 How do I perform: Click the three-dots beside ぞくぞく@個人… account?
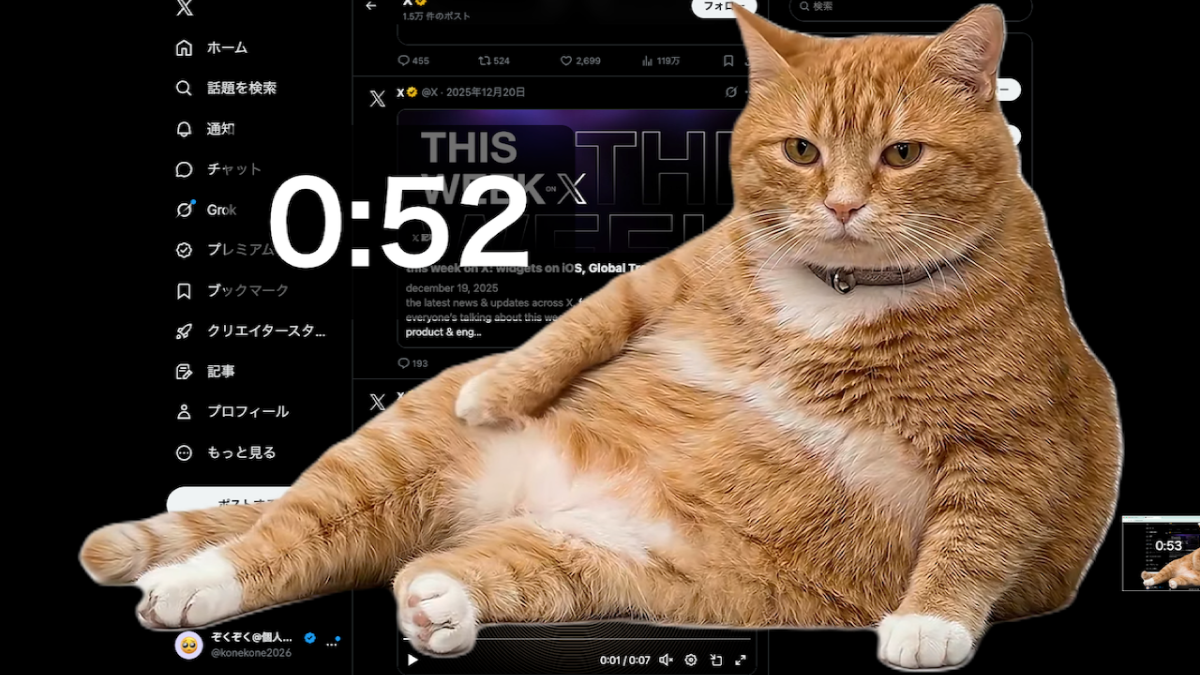332,645
